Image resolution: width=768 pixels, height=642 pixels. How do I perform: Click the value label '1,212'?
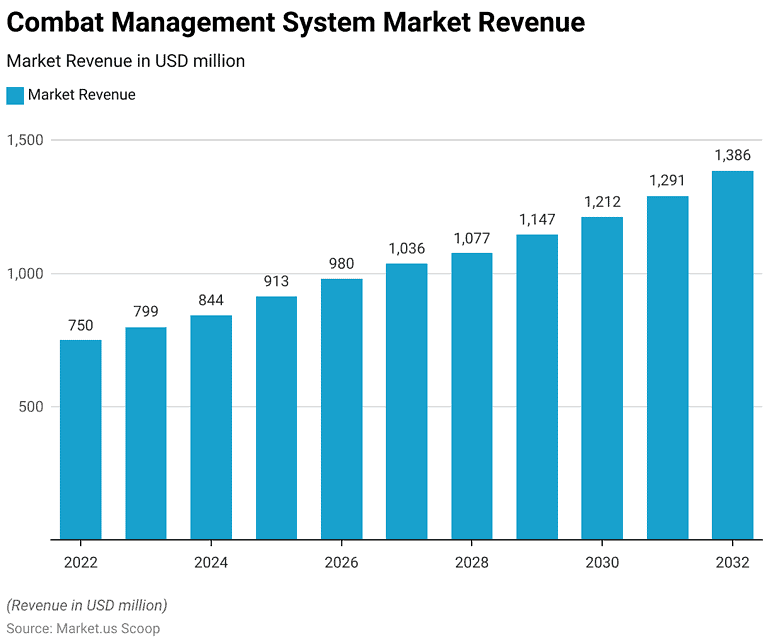coord(602,202)
